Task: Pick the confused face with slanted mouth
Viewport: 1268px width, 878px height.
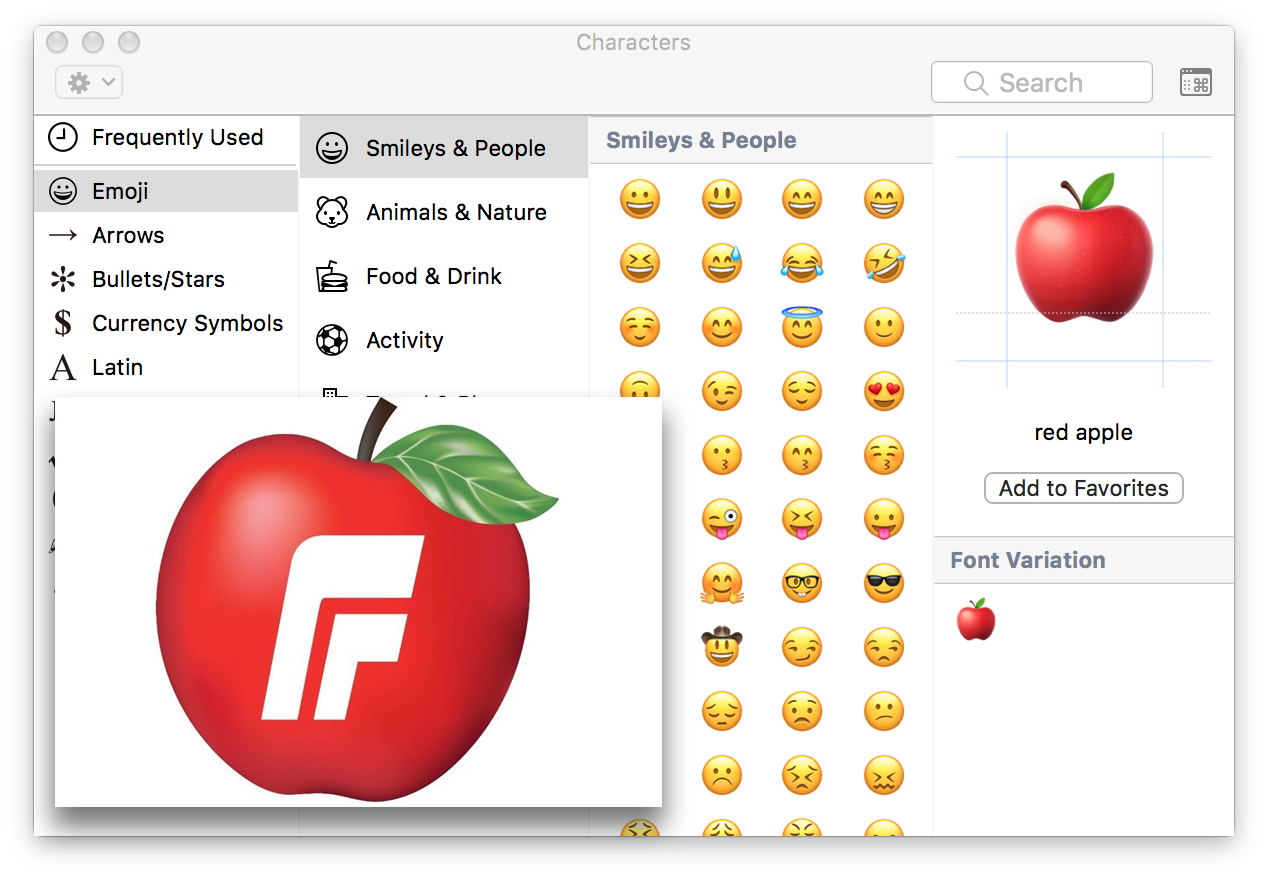Action: [884, 711]
